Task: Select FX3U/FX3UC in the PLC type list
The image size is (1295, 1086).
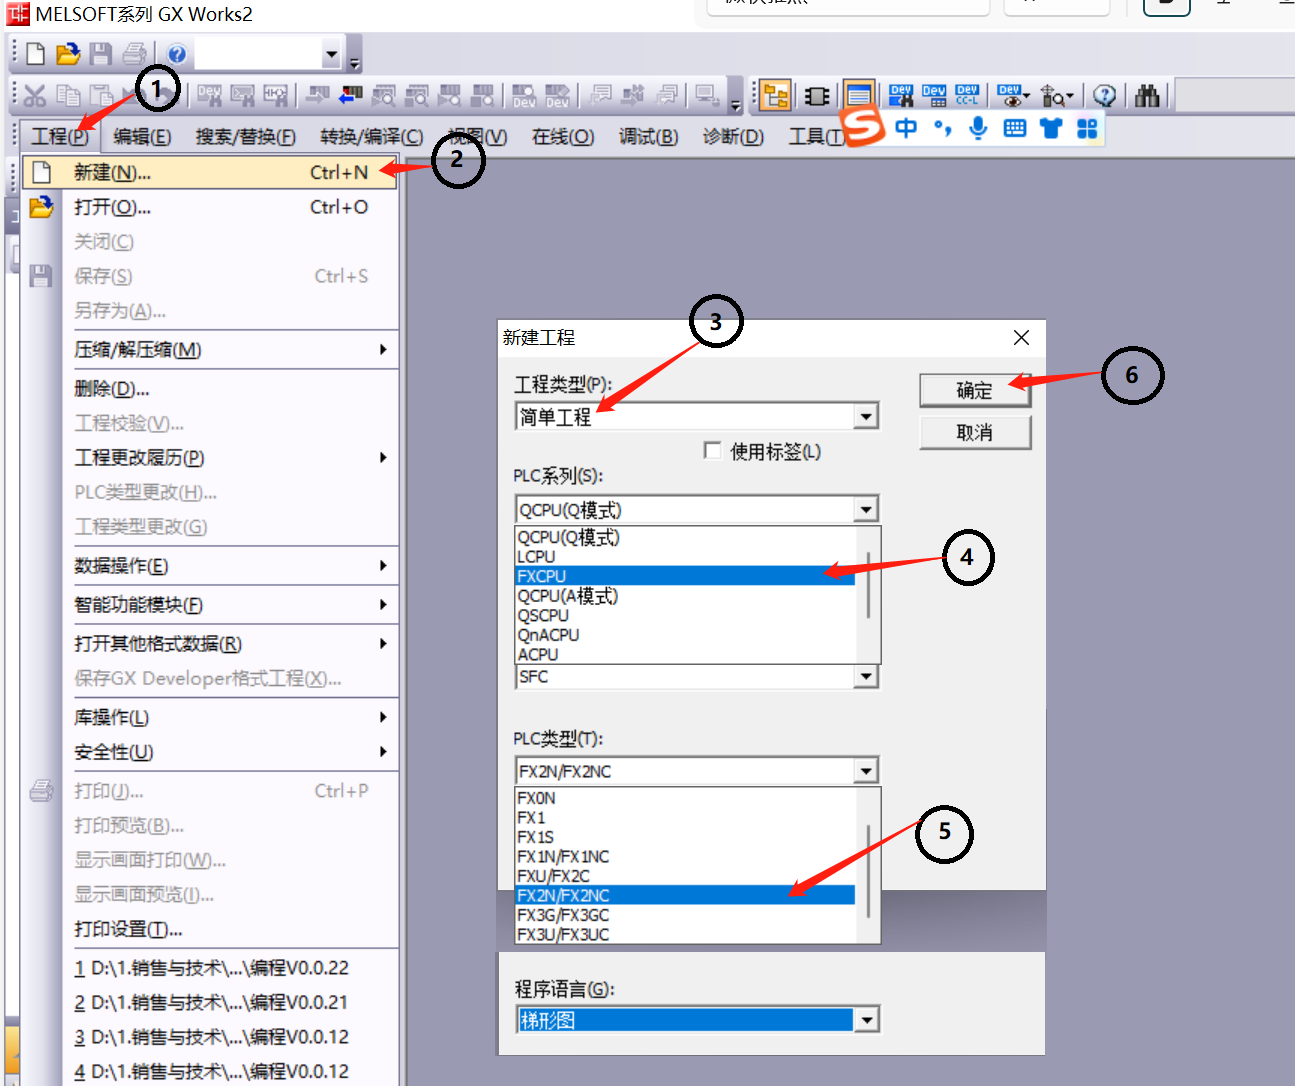Action: pyautogui.click(x=685, y=934)
